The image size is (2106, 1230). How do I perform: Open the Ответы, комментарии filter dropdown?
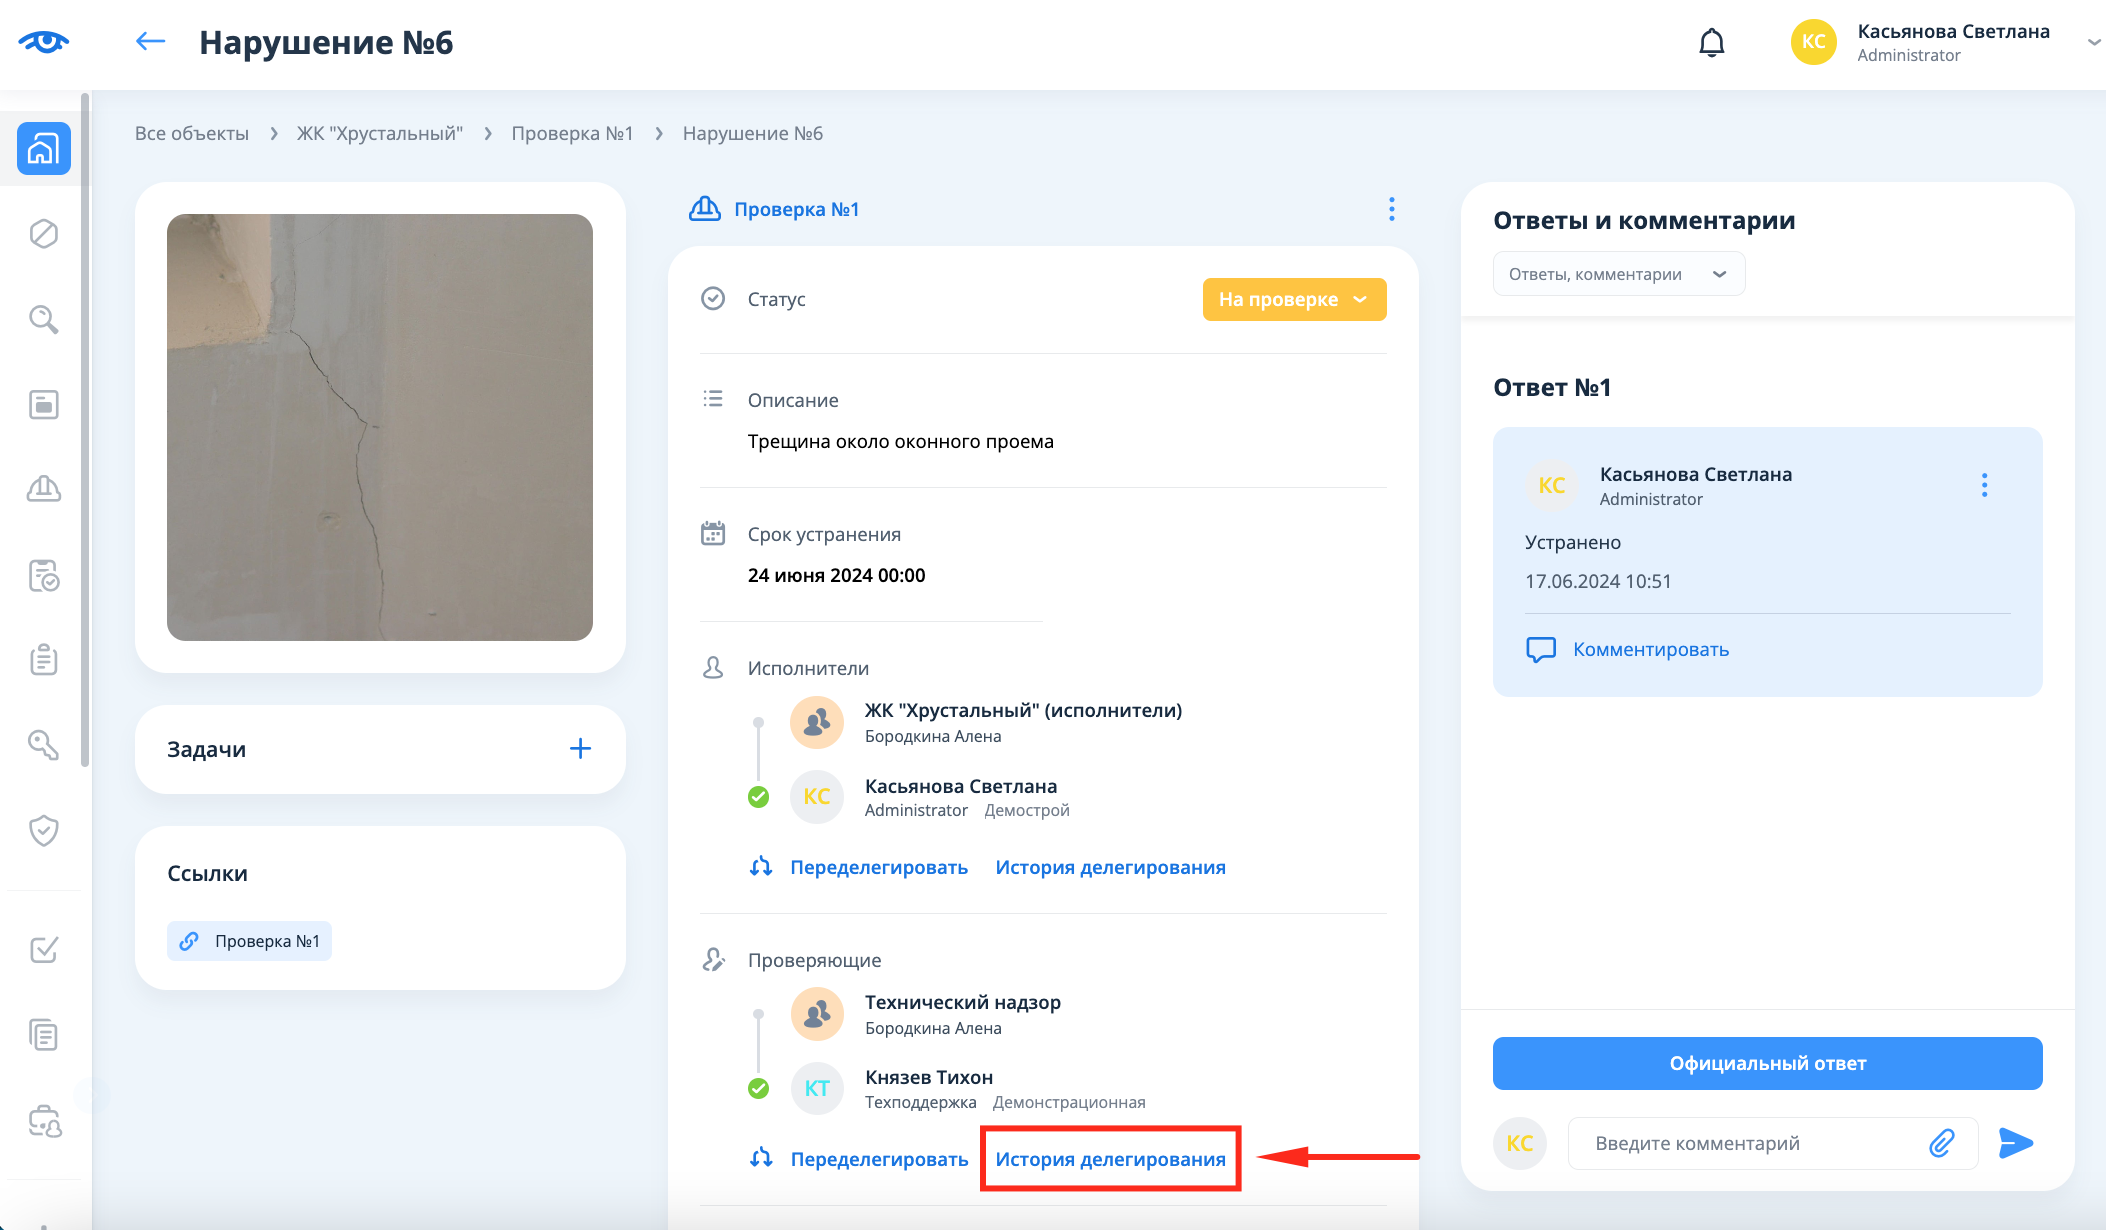pyautogui.click(x=1618, y=274)
